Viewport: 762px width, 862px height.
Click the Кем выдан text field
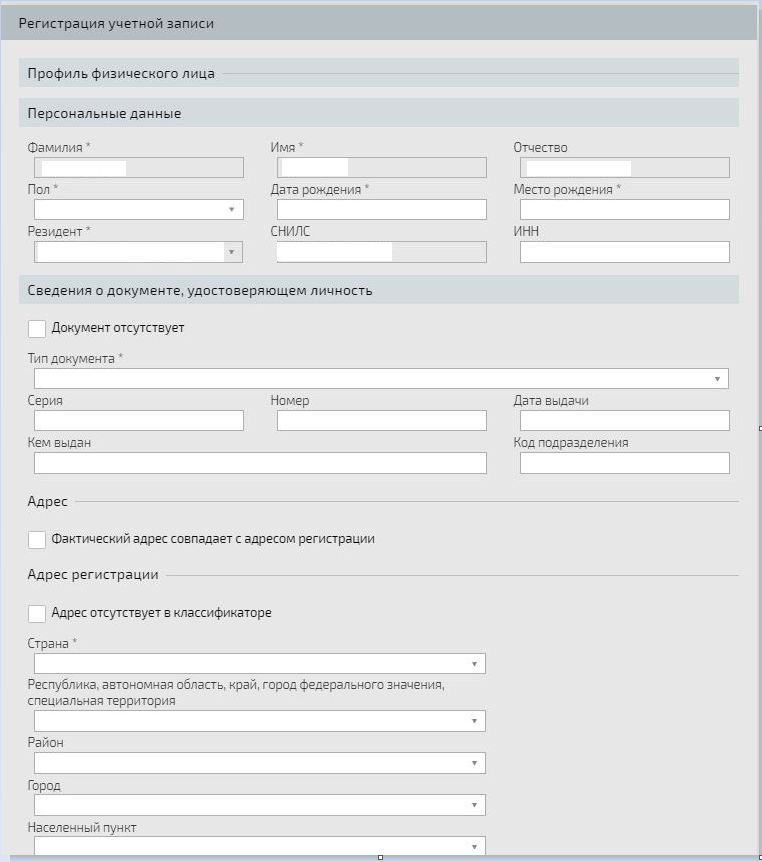(260, 463)
